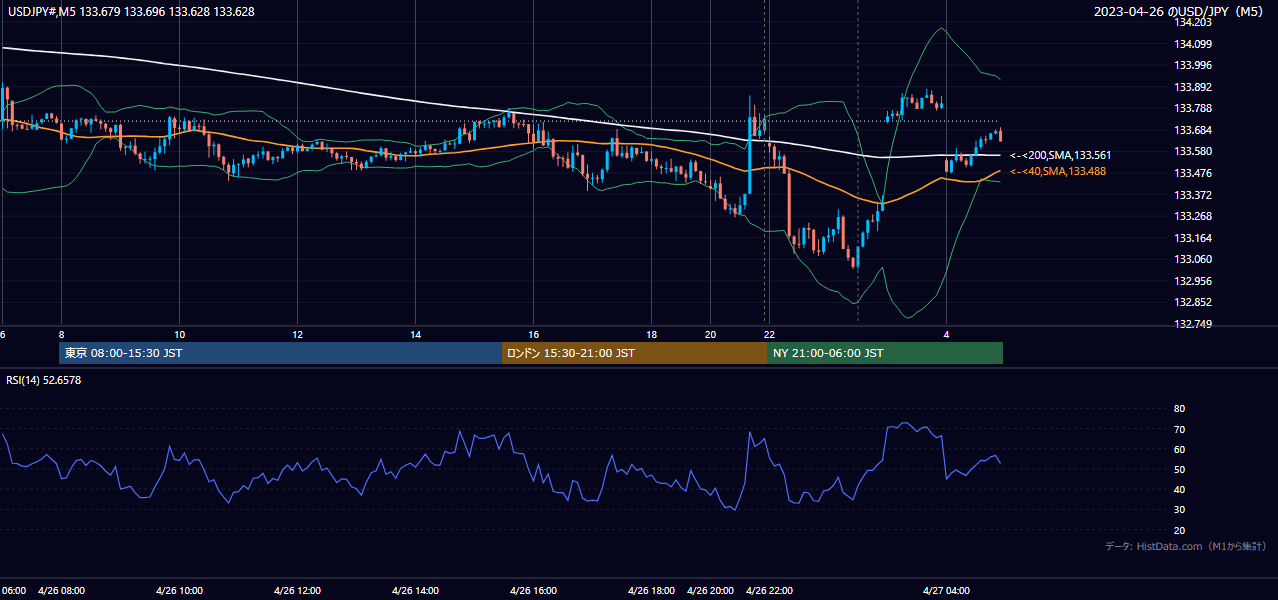Click hour label 22 under the price chart
This screenshot has width=1278, height=600.
pyautogui.click(x=769, y=334)
